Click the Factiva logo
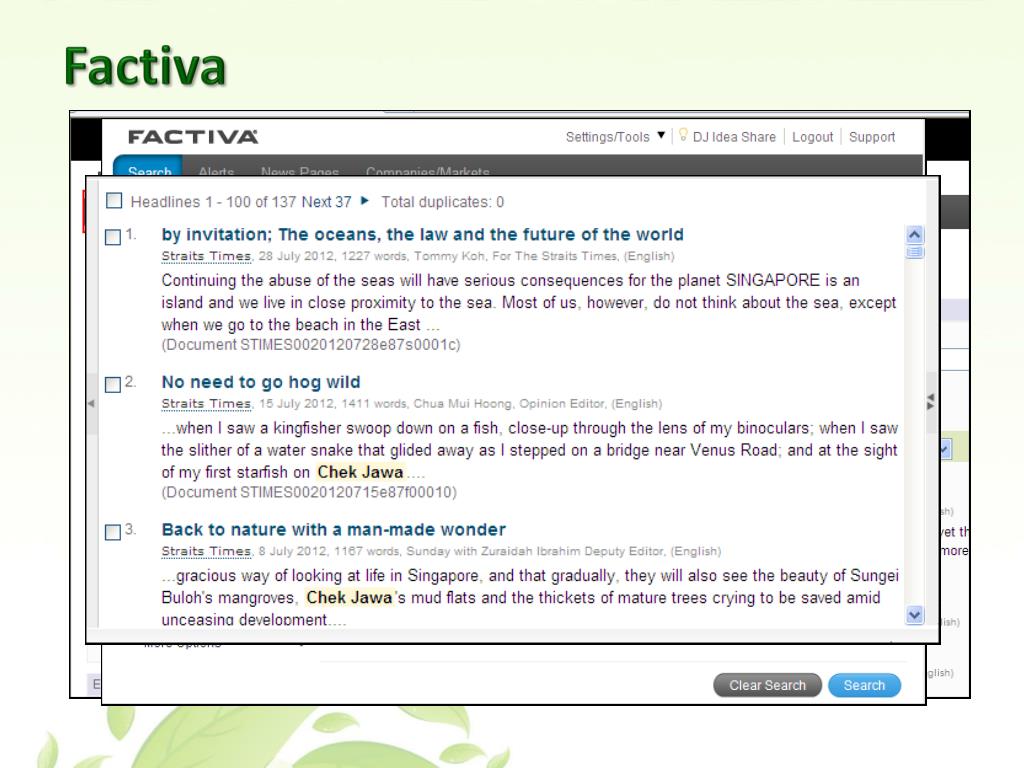1024x768 pixels. coord(193,137)
